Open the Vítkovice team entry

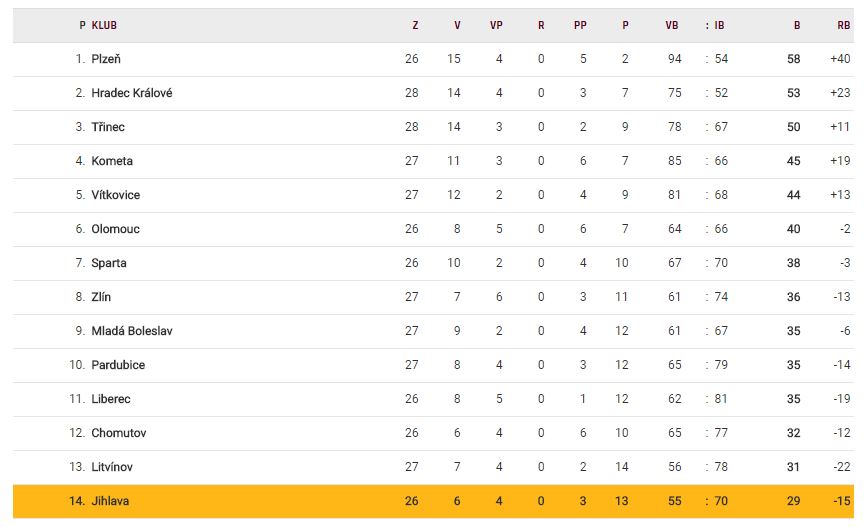[x=116, y=195]
